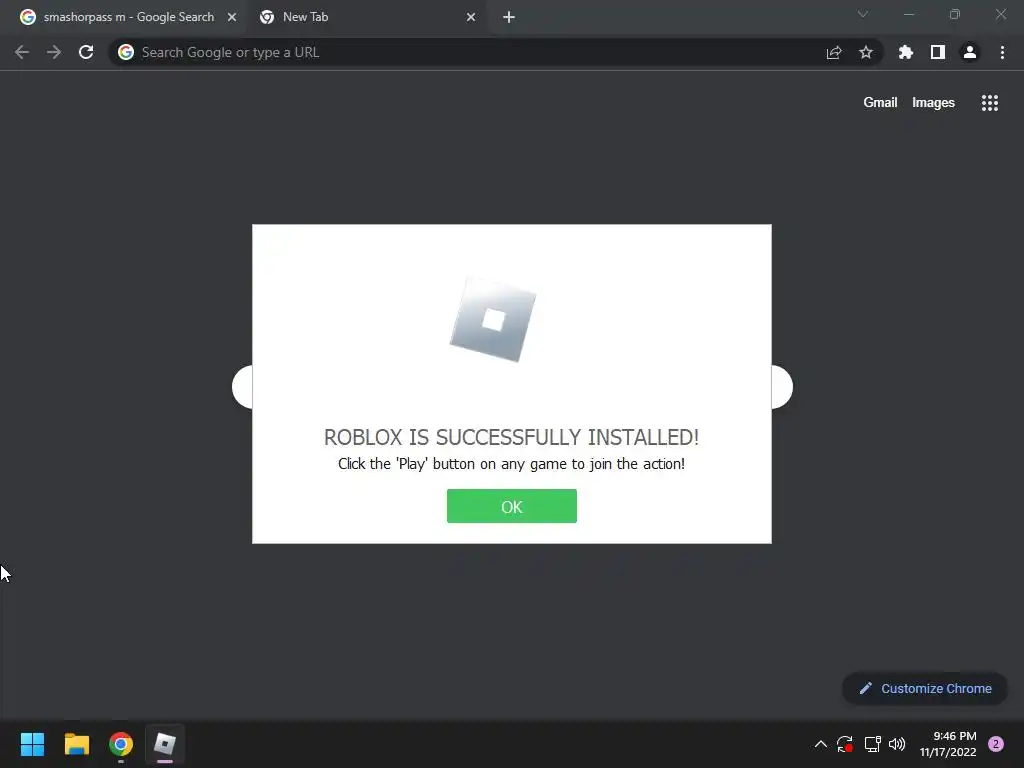Open the Chrome three-dot menu

[x=1002, y=52]
